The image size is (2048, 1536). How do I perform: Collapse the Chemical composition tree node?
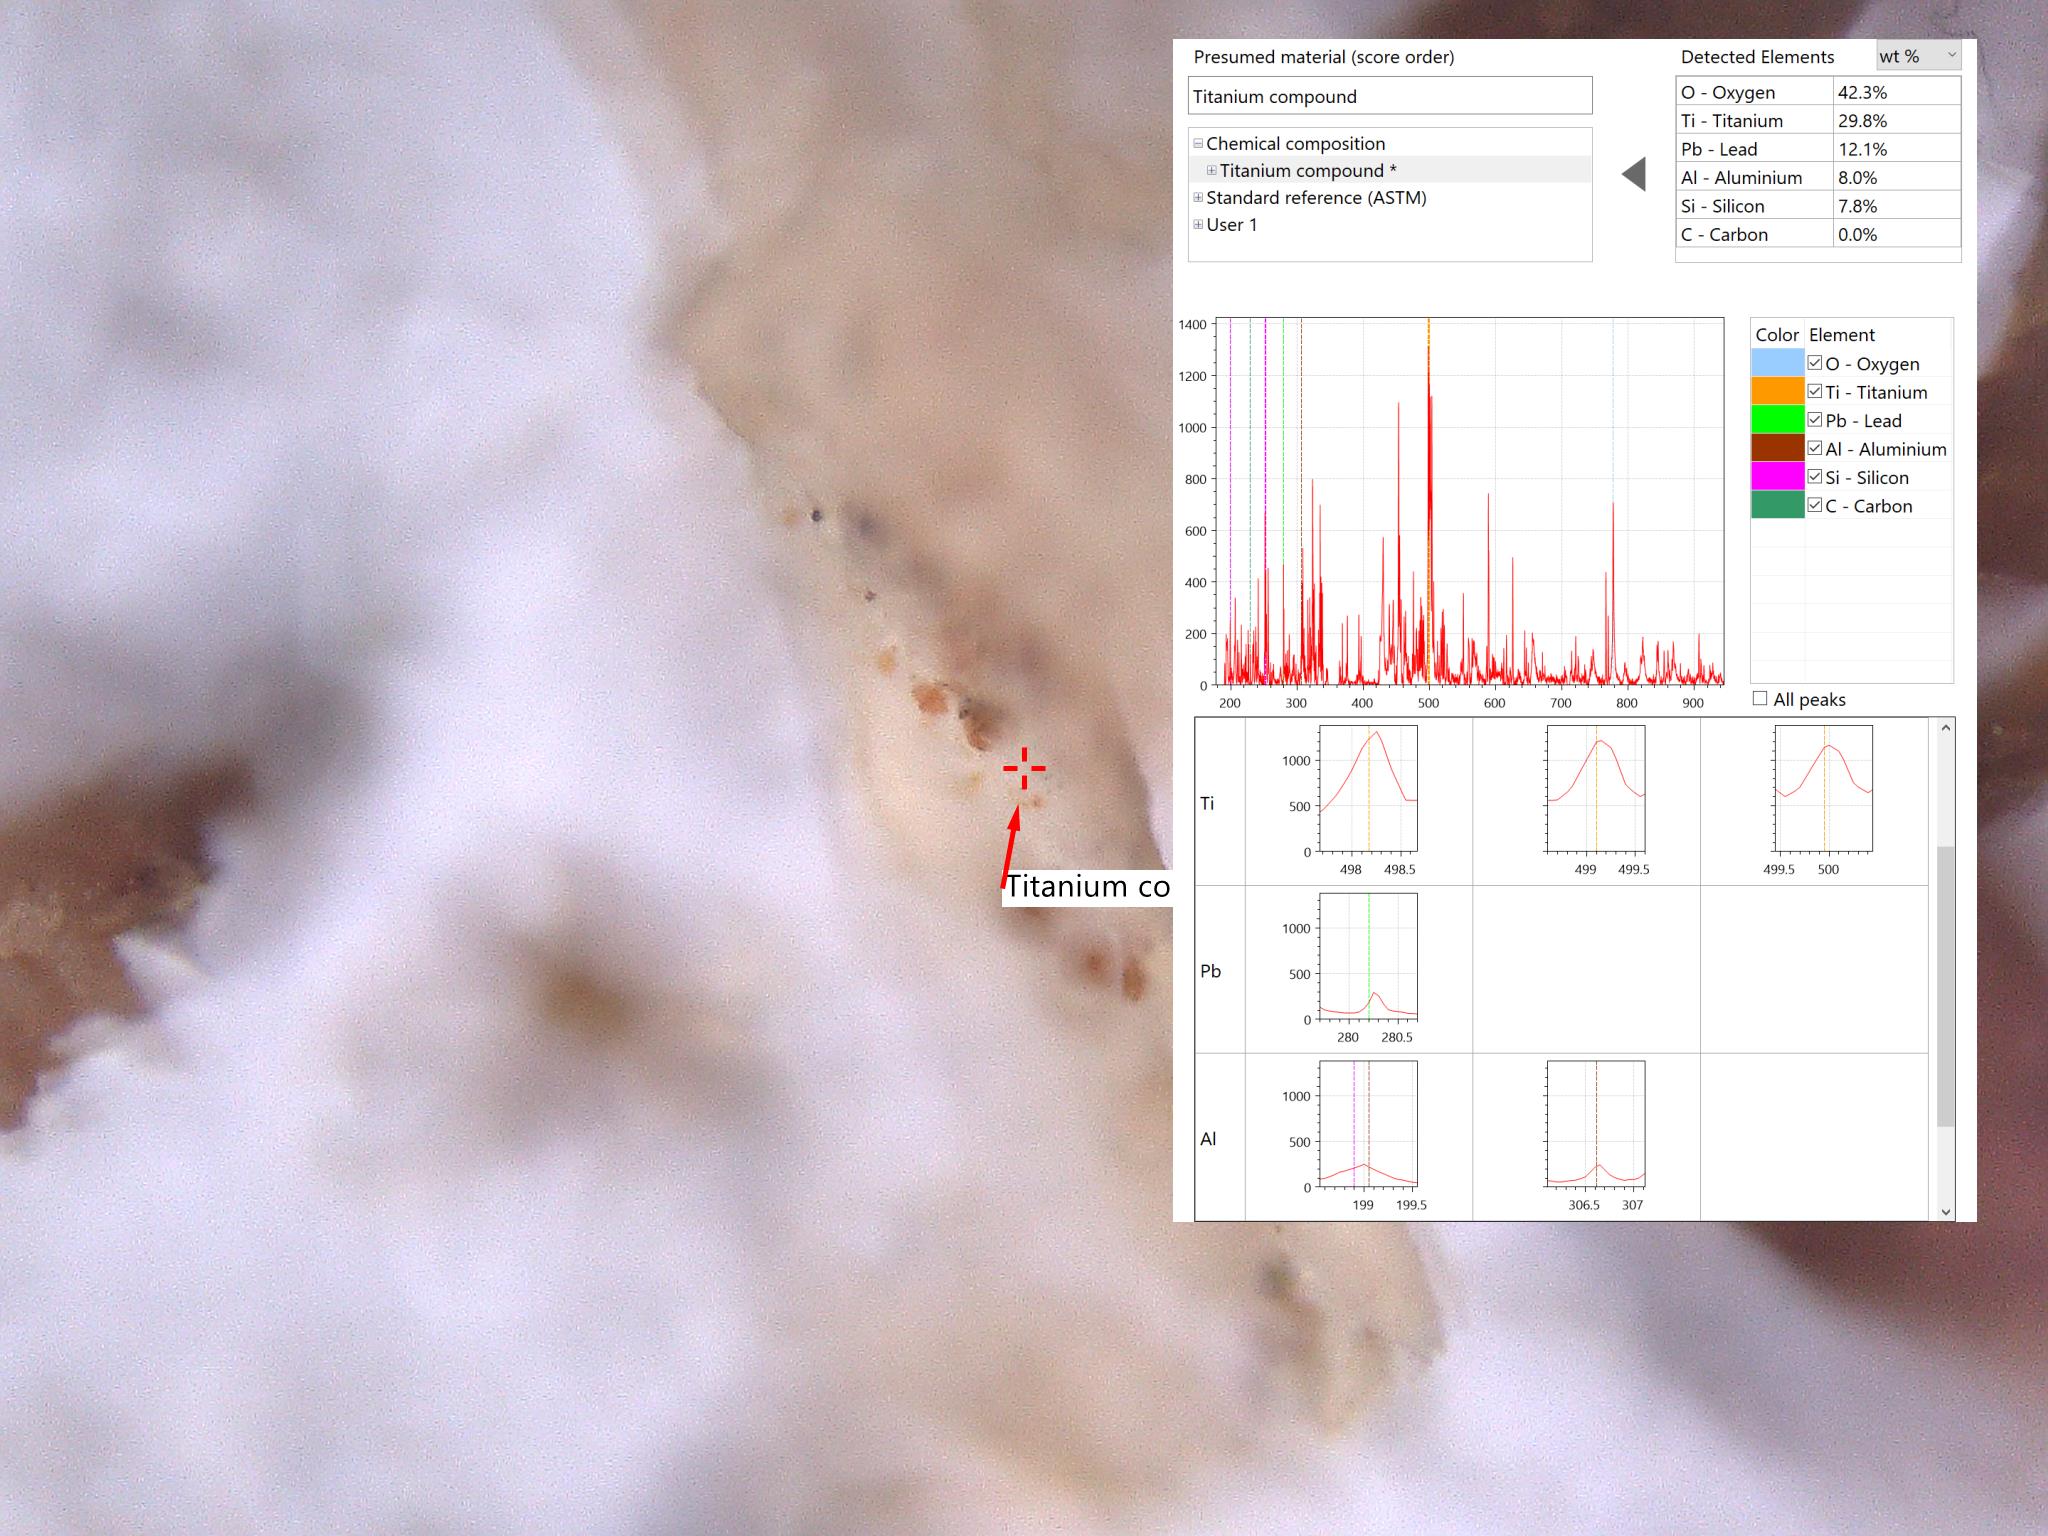point(1198,144)
